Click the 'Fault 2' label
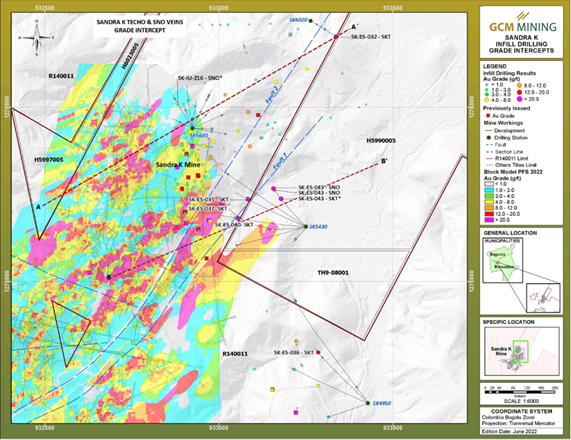The image size is (571, 440). [x=272, y=96]
